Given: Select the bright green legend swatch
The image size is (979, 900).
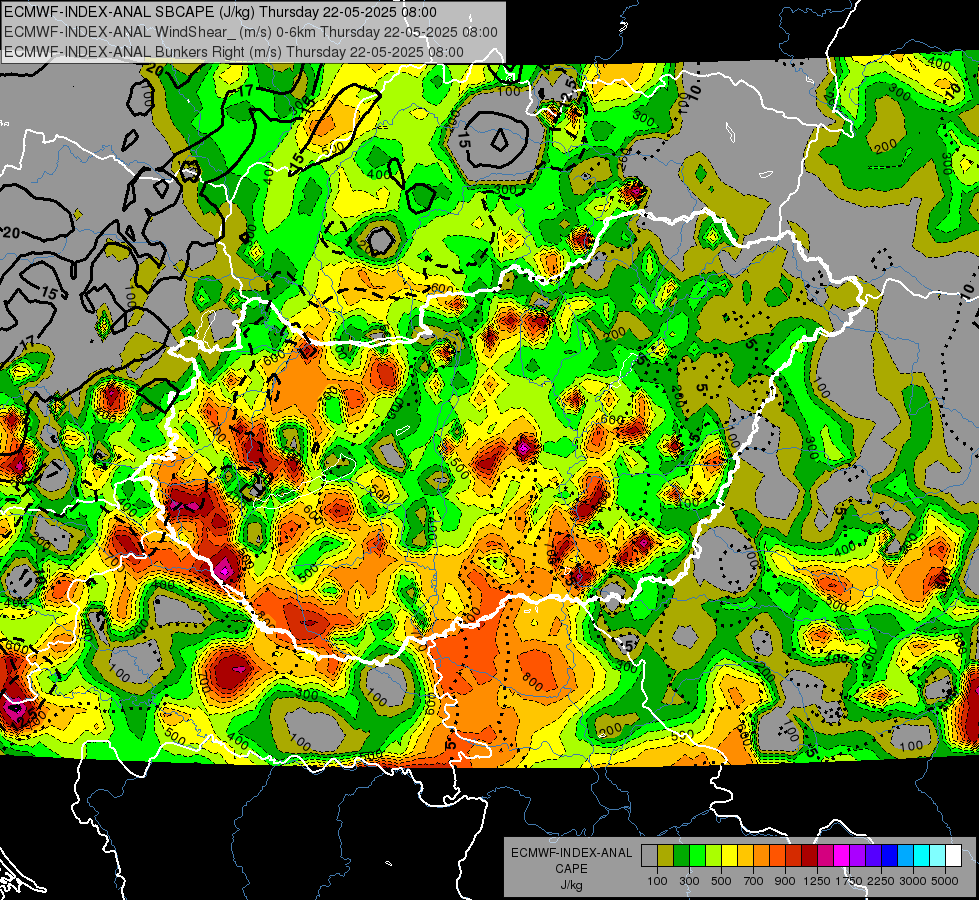Looking at the screenshot, I should [x=697, y=856].
